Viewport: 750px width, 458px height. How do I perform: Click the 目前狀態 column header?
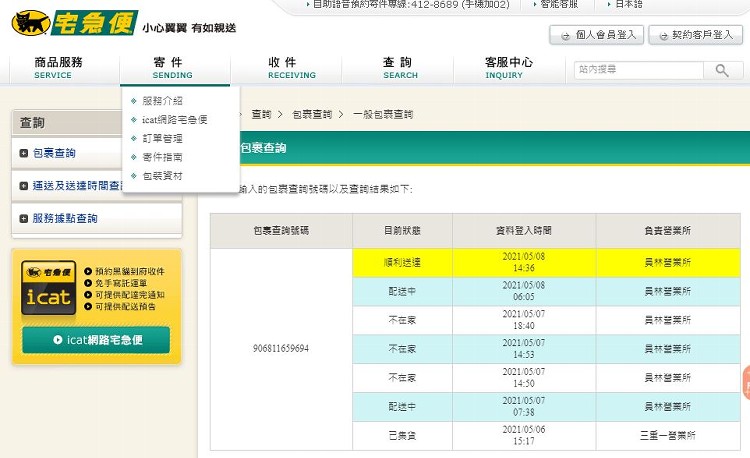[402, 230]
